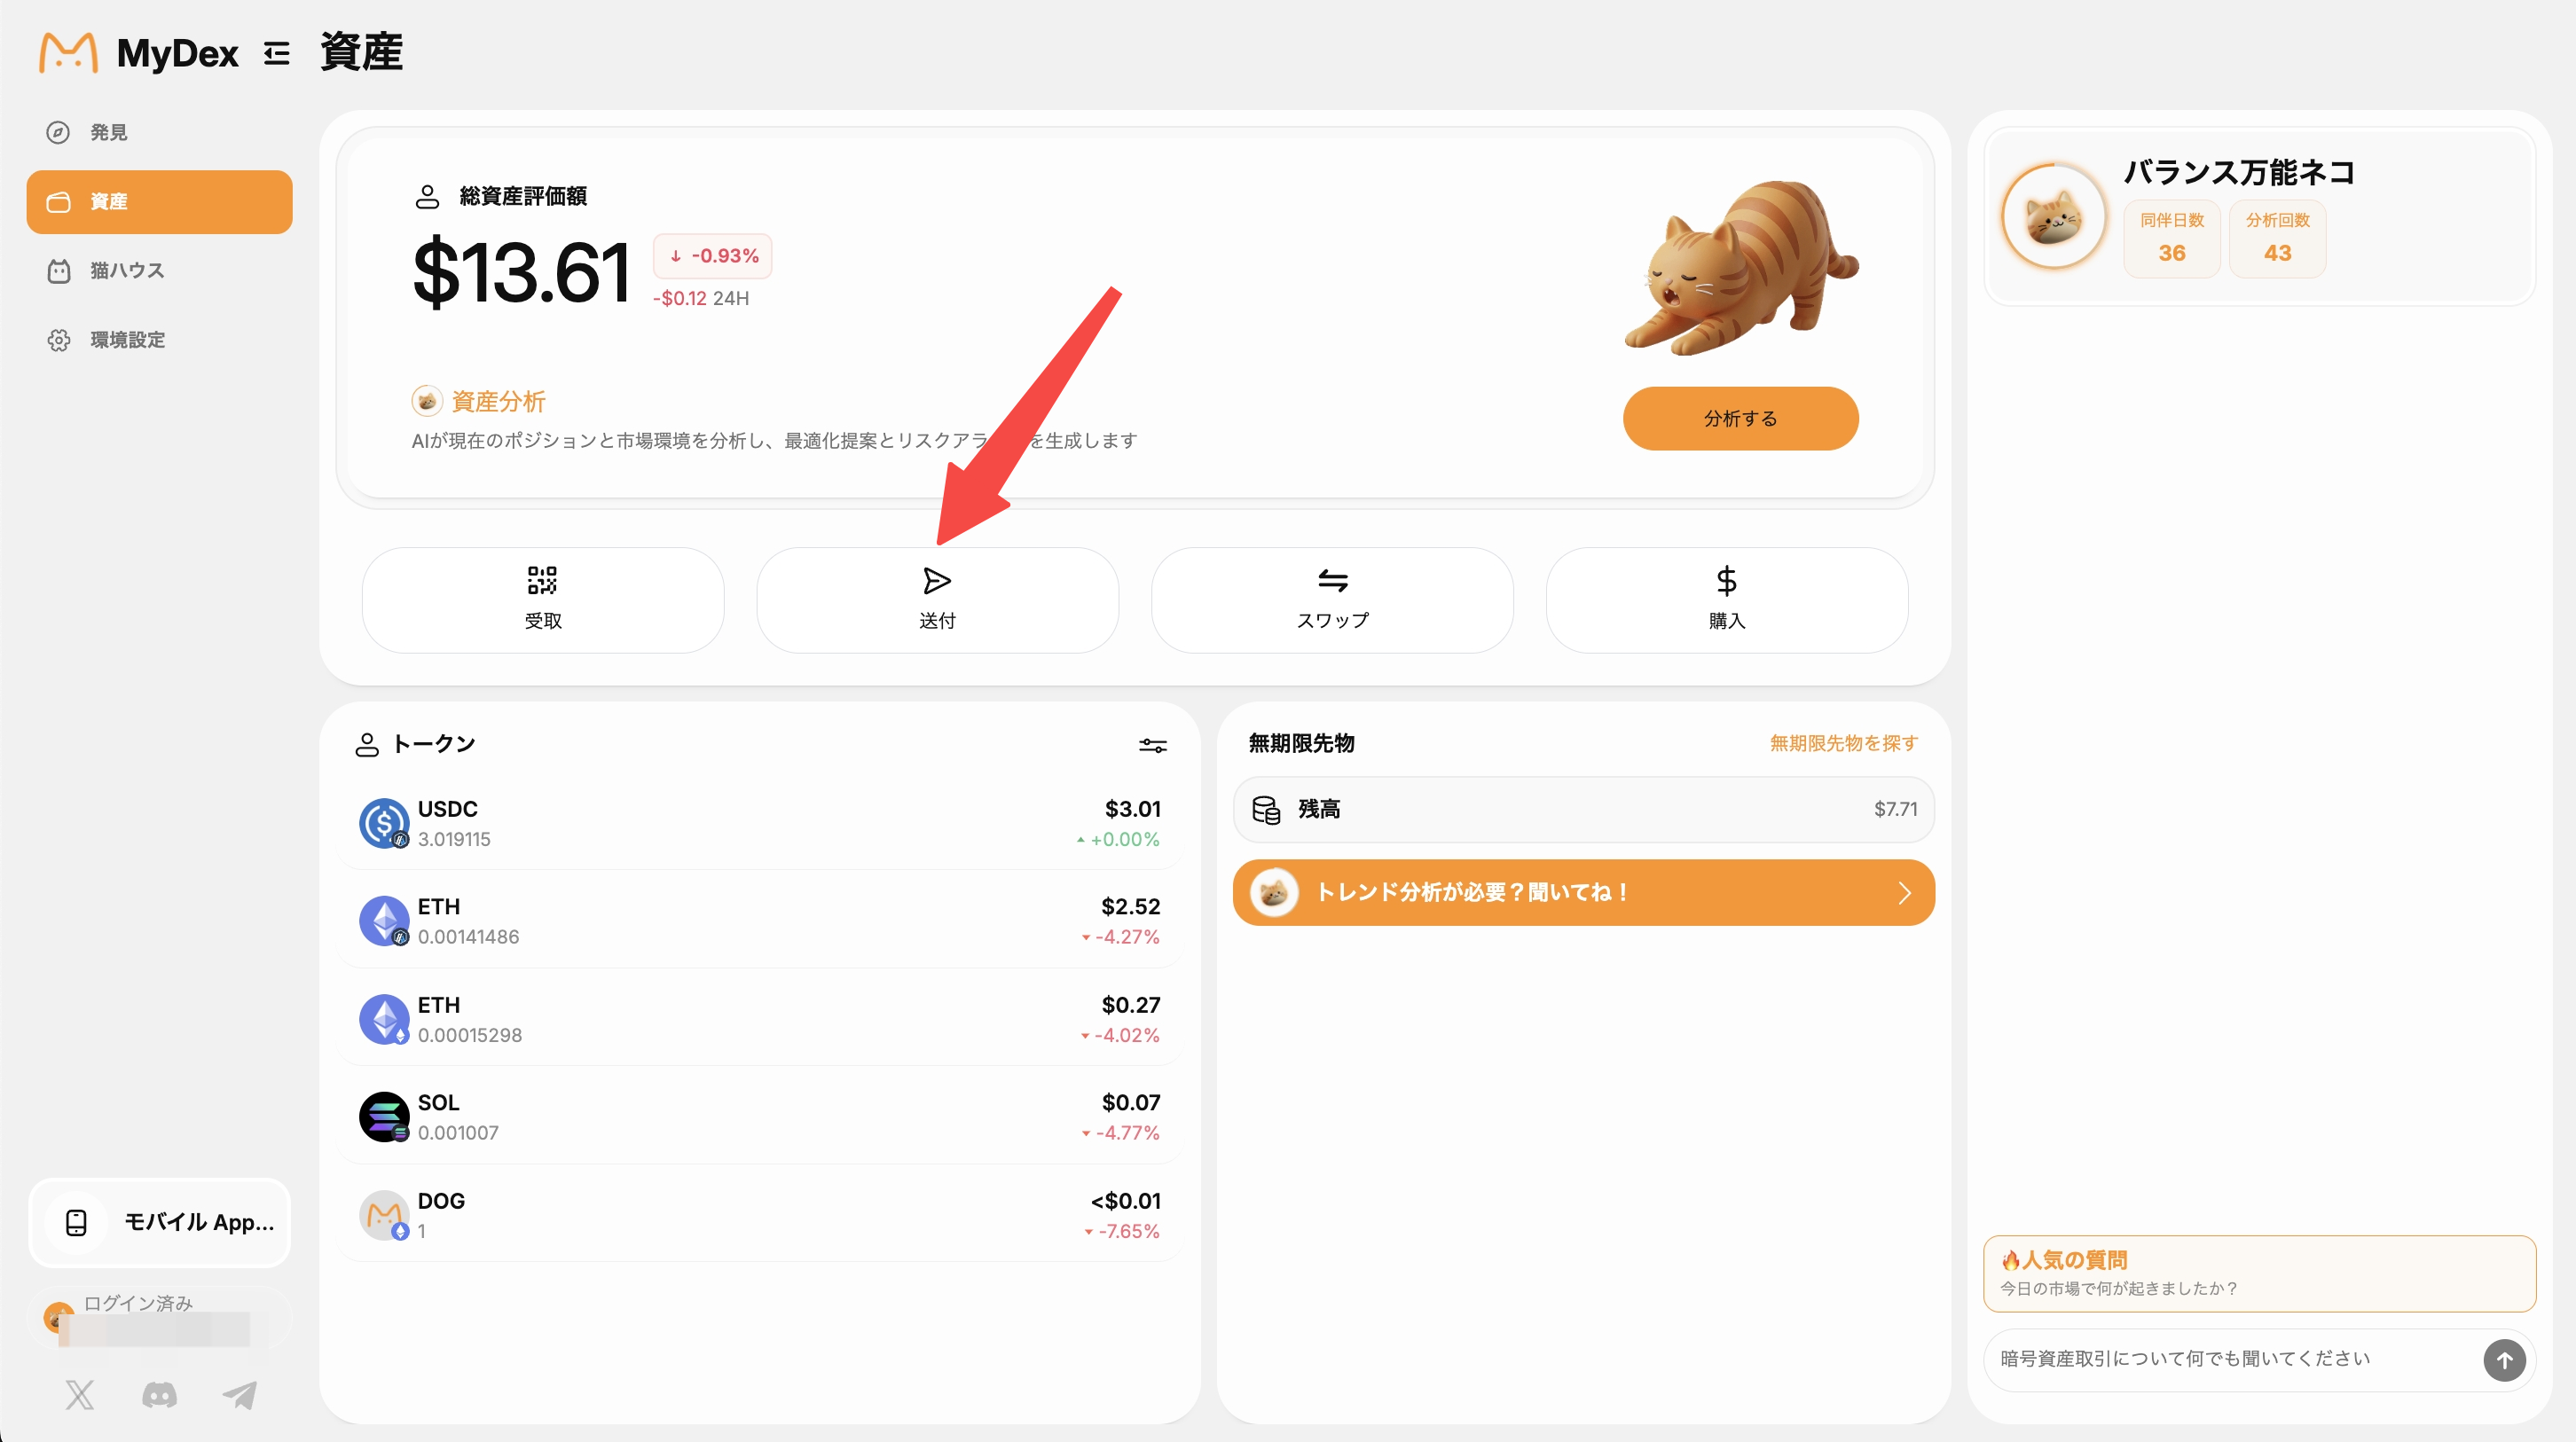Expand the 残高 perpetuals balance row
Viewport: 2576px width, 1442px height.
tap(1583, 809)
